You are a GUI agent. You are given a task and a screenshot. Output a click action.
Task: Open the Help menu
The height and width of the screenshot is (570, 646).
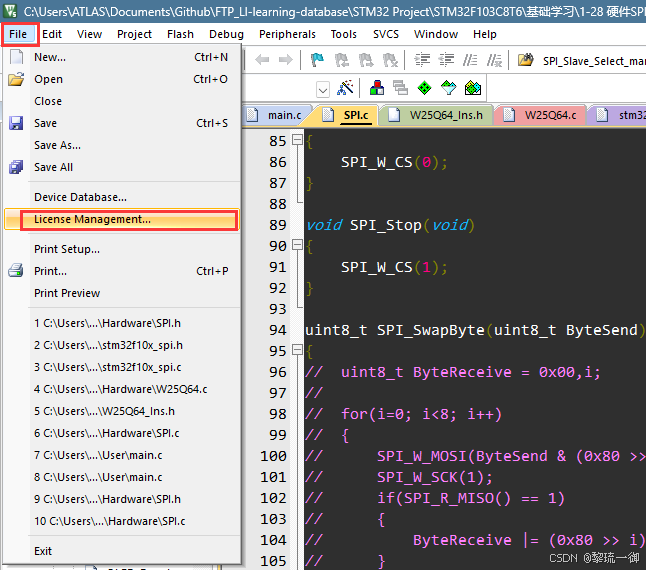(484, 34)
